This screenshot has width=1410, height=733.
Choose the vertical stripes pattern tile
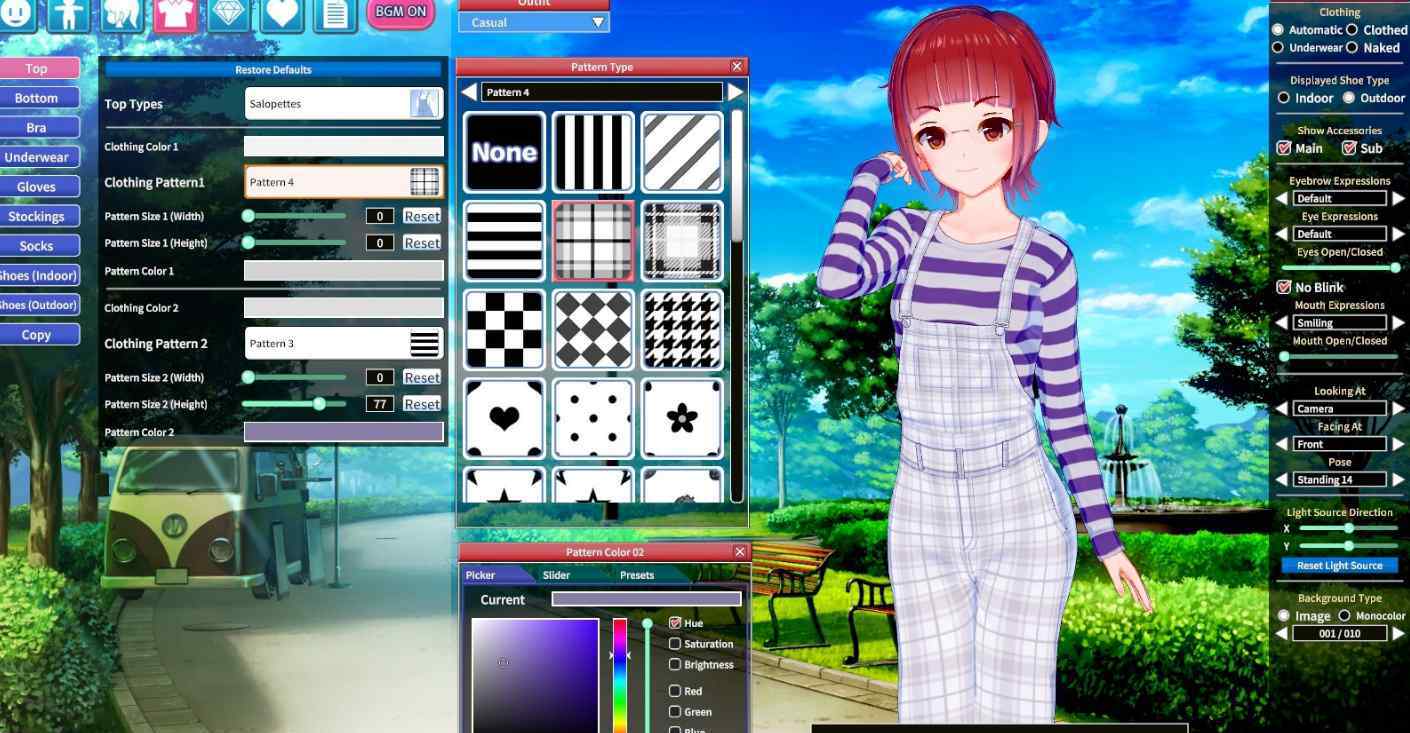[x=593, y=152]
